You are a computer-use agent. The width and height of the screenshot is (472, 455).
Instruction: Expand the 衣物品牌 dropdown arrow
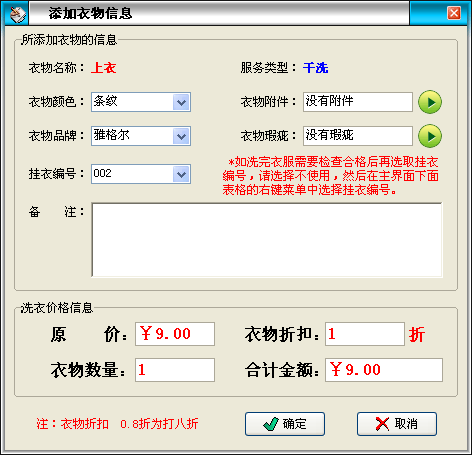(181, 136)
